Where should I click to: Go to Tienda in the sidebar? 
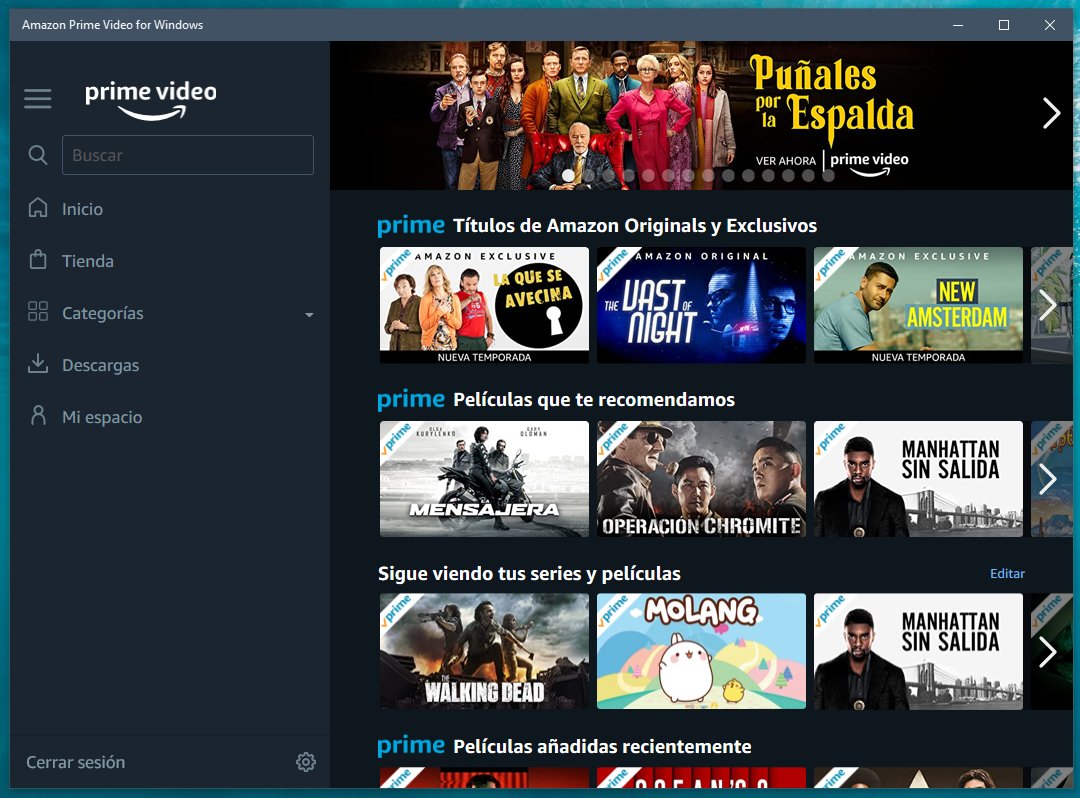pos(88,261)
